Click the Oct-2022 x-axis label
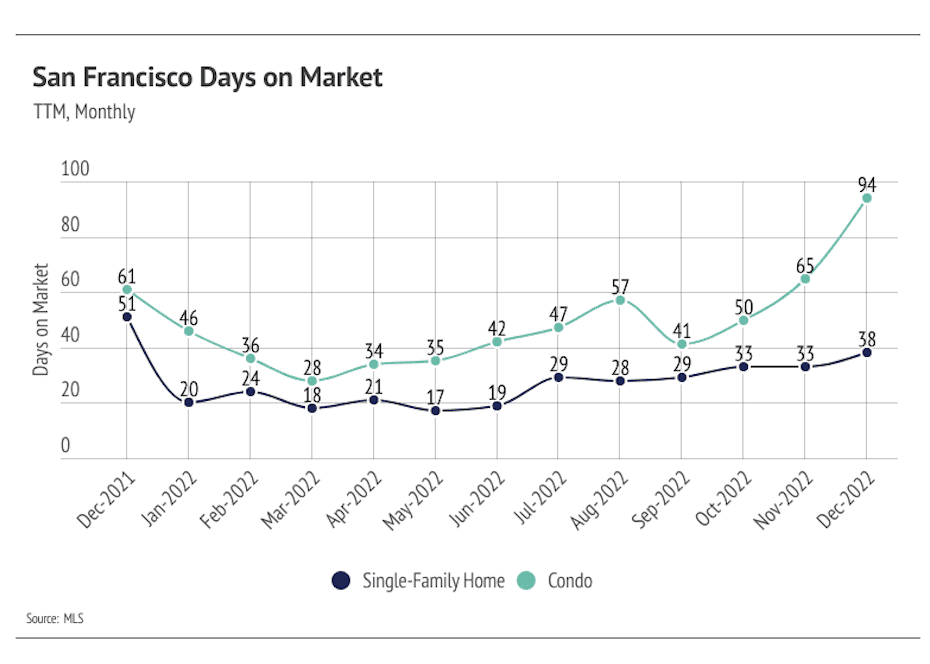Screen dimensions: 930x664 (723, 499)
